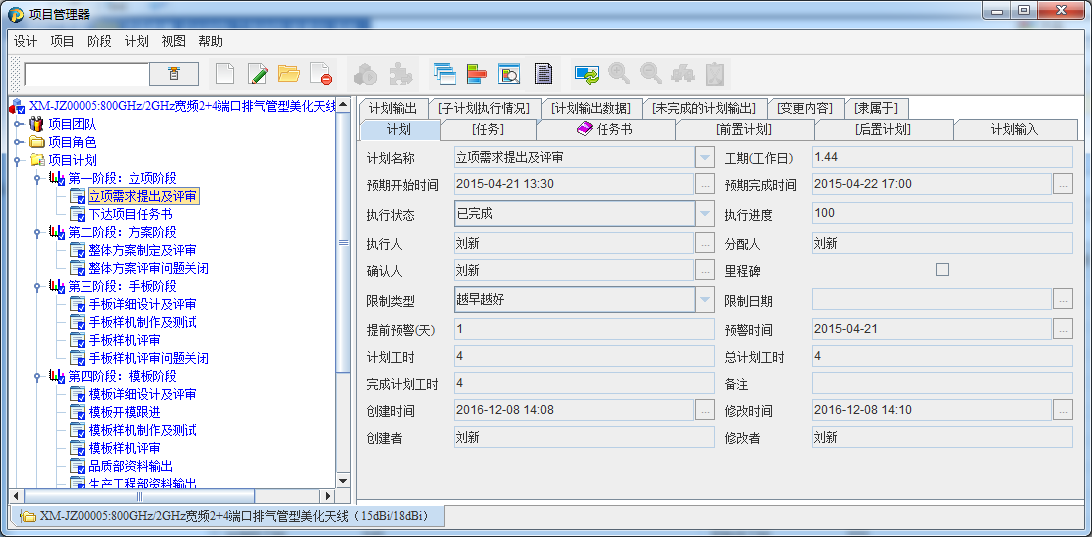This screenshot has width=1092, height=537.
Task: Toggle the 里程碑 milestone checkbox
Action: point(942,270)
